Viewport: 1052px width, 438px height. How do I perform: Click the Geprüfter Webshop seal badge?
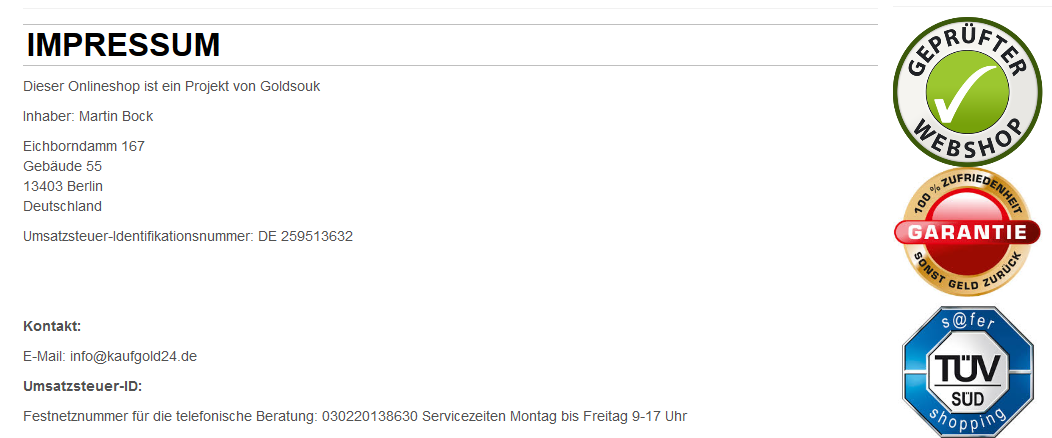[x=967, y=91]
